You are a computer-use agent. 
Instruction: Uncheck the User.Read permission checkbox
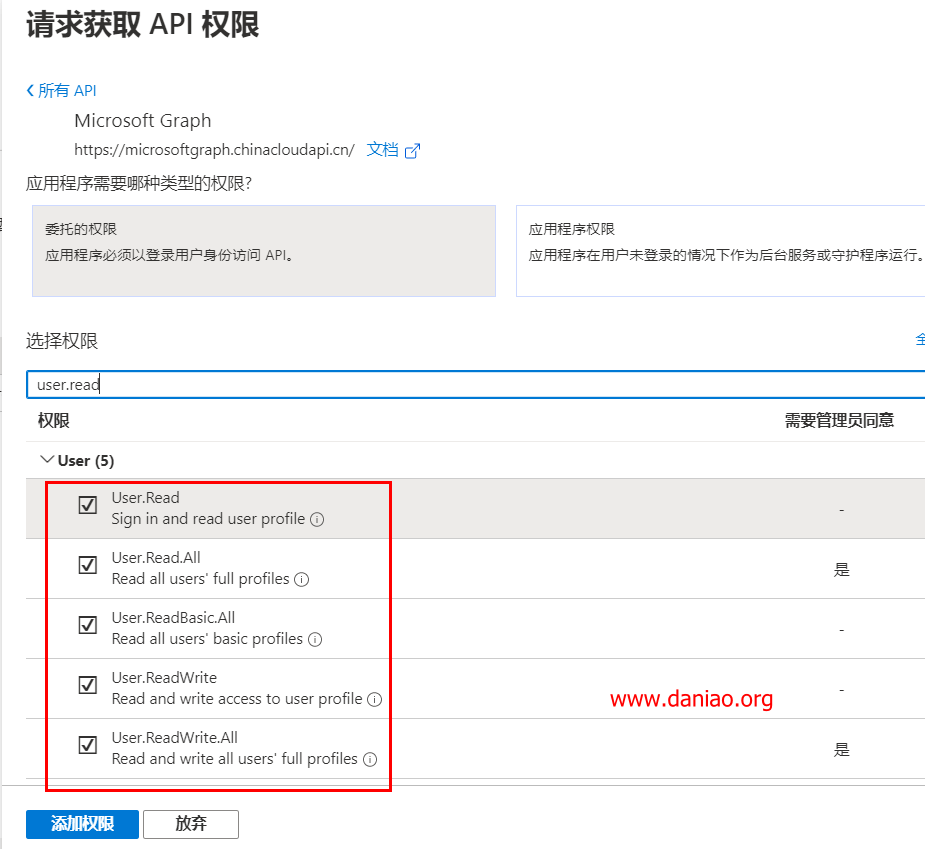(x=88, y=505)
